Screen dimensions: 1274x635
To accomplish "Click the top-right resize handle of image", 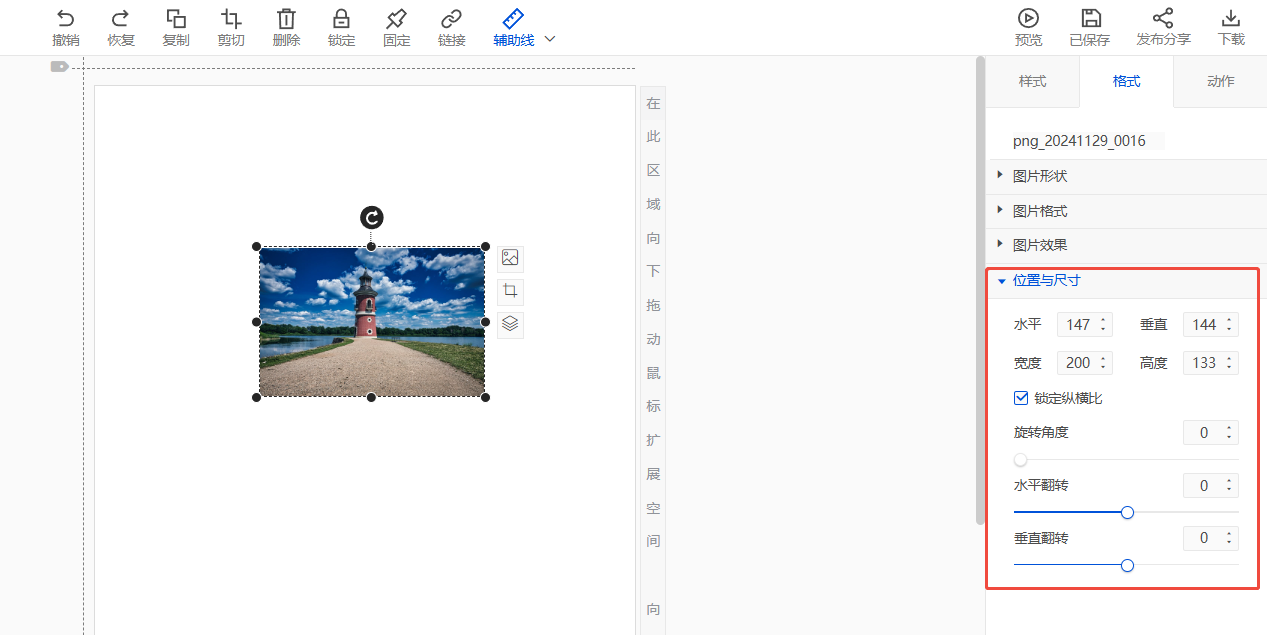I will click(x=486, y=246).
